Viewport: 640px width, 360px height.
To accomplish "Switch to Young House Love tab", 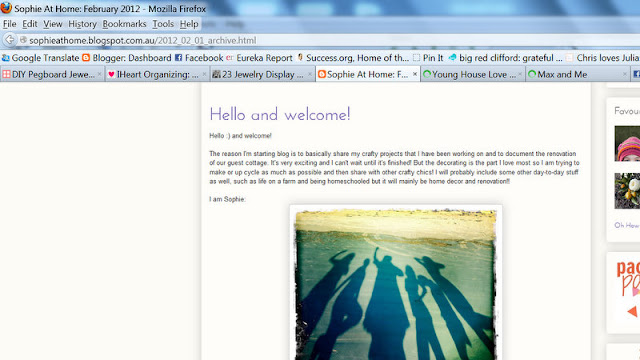I will (x=473, y=74).
